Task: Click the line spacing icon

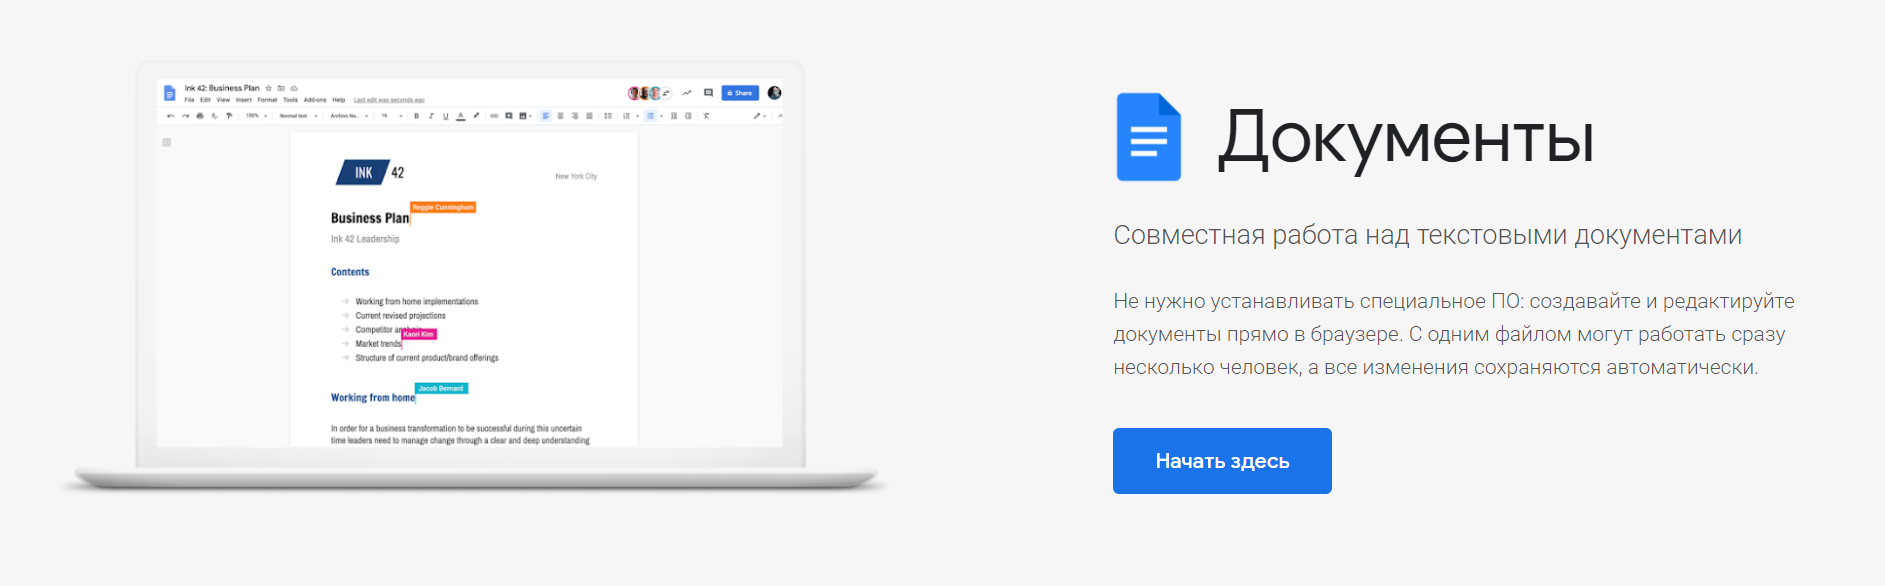Action: (x=608, y=116)
